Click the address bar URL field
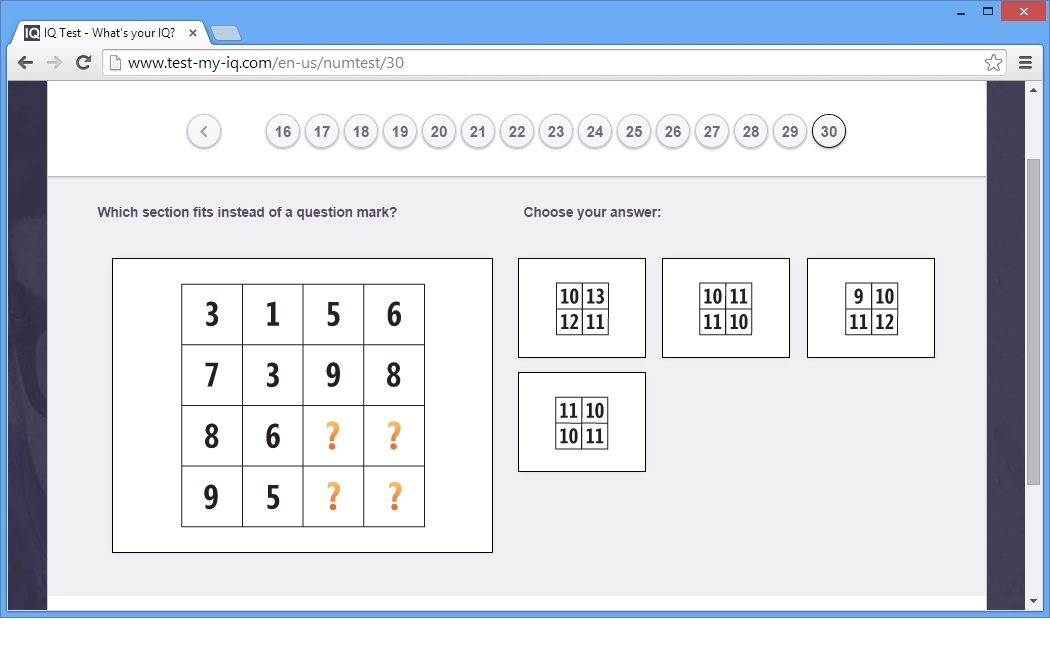 click(554, 63)
